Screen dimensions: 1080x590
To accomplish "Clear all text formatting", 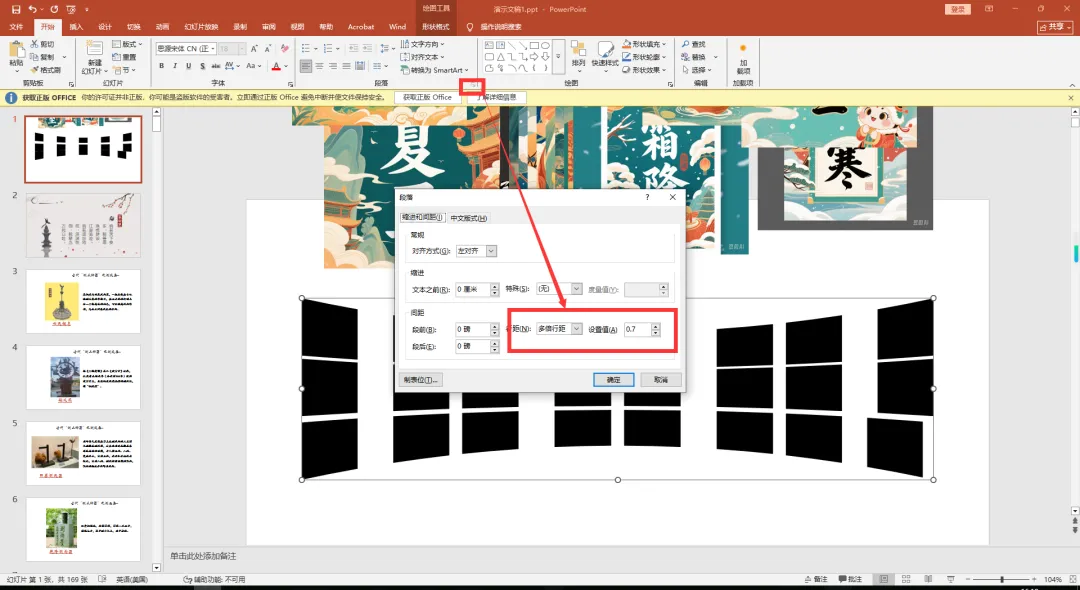I will 284,49.
